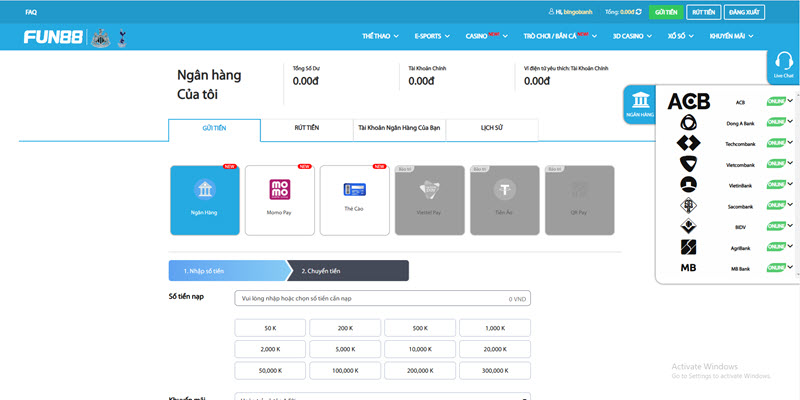Refresh the total balance icon

(x=638, y=12)
